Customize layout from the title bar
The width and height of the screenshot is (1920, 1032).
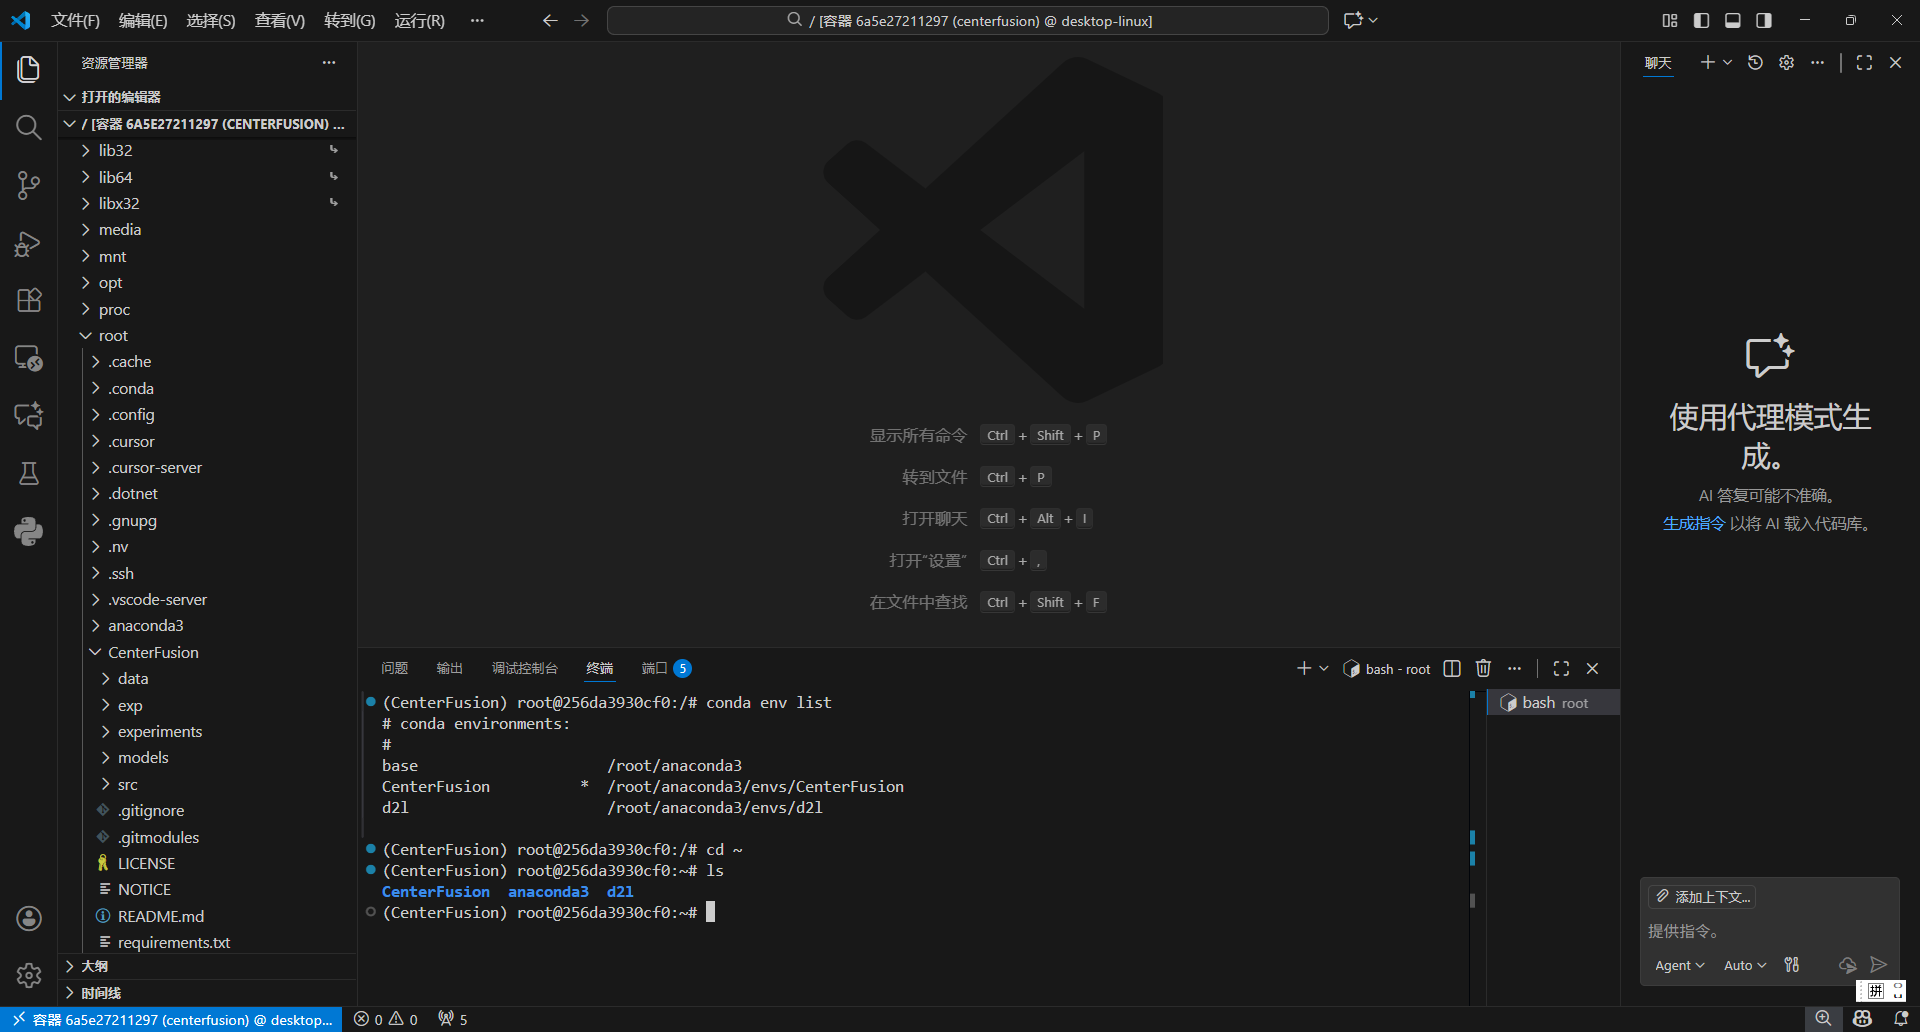point(1670,20)
